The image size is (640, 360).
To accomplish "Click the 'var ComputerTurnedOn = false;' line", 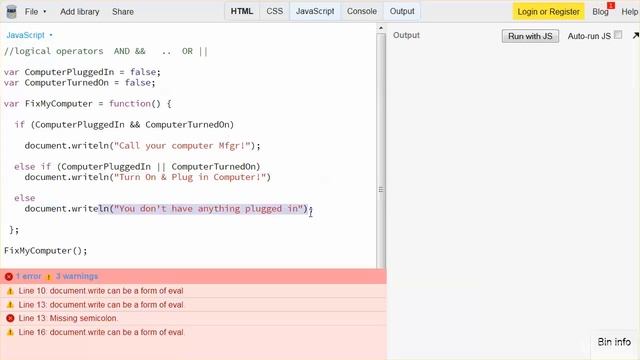I will (x=80, y=83).
